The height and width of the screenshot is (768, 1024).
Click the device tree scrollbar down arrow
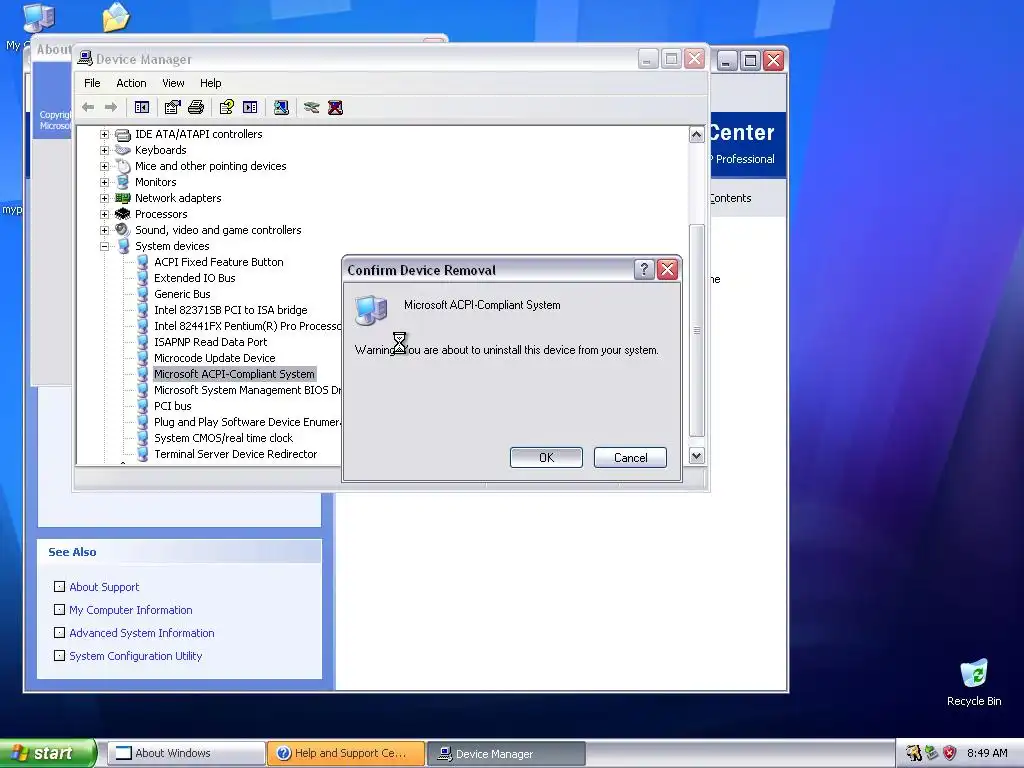696,456
